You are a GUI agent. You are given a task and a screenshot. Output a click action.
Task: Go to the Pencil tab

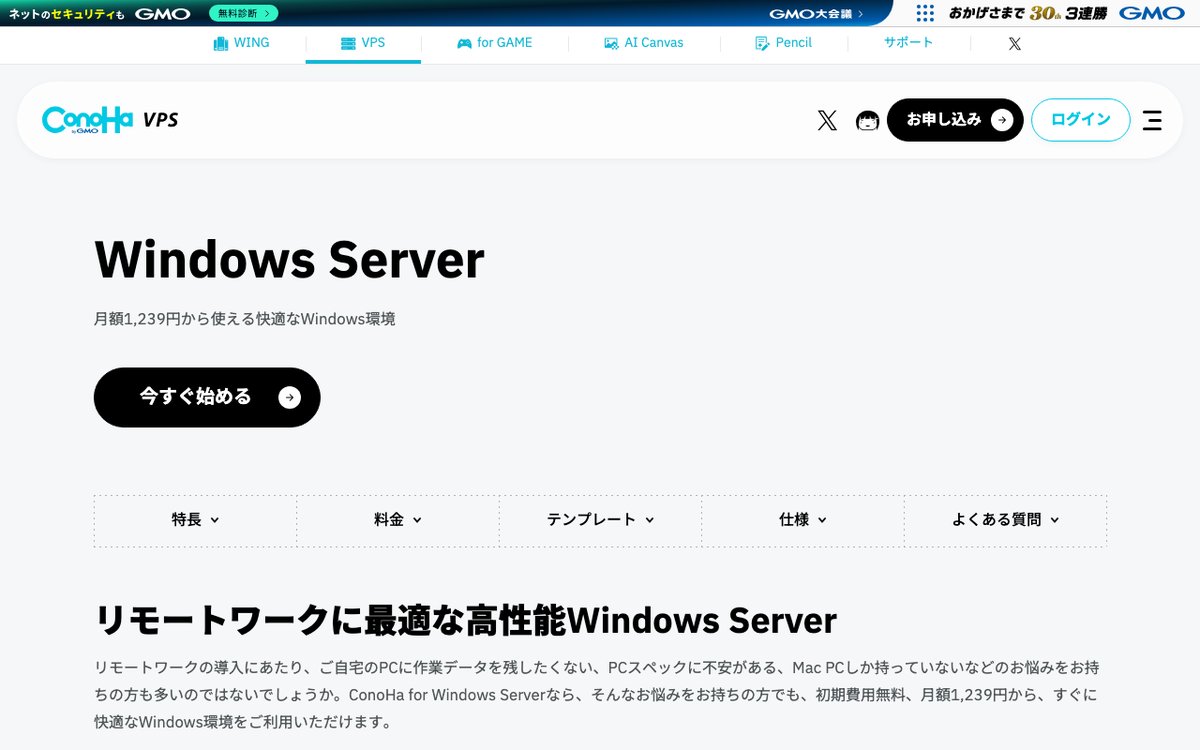pos(784,44)
